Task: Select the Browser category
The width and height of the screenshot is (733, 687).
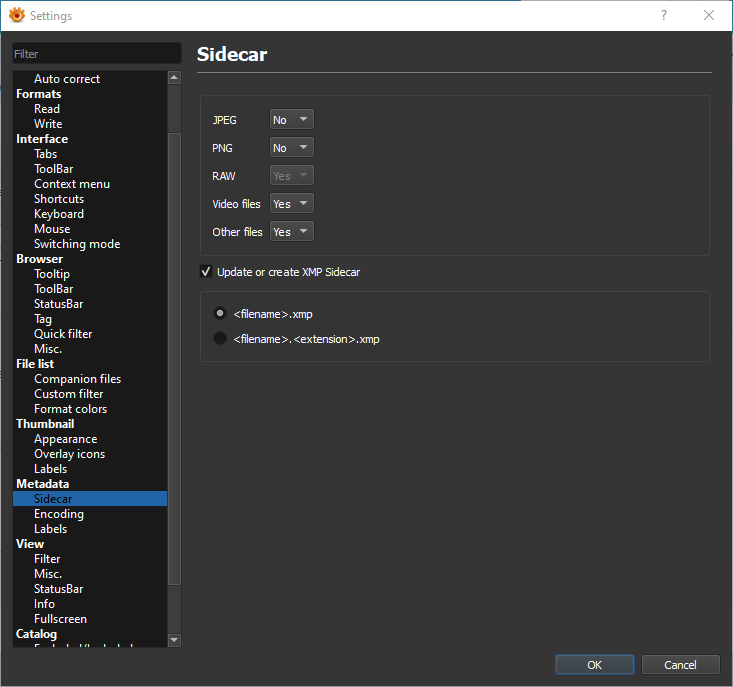Action: pos(40,258)
